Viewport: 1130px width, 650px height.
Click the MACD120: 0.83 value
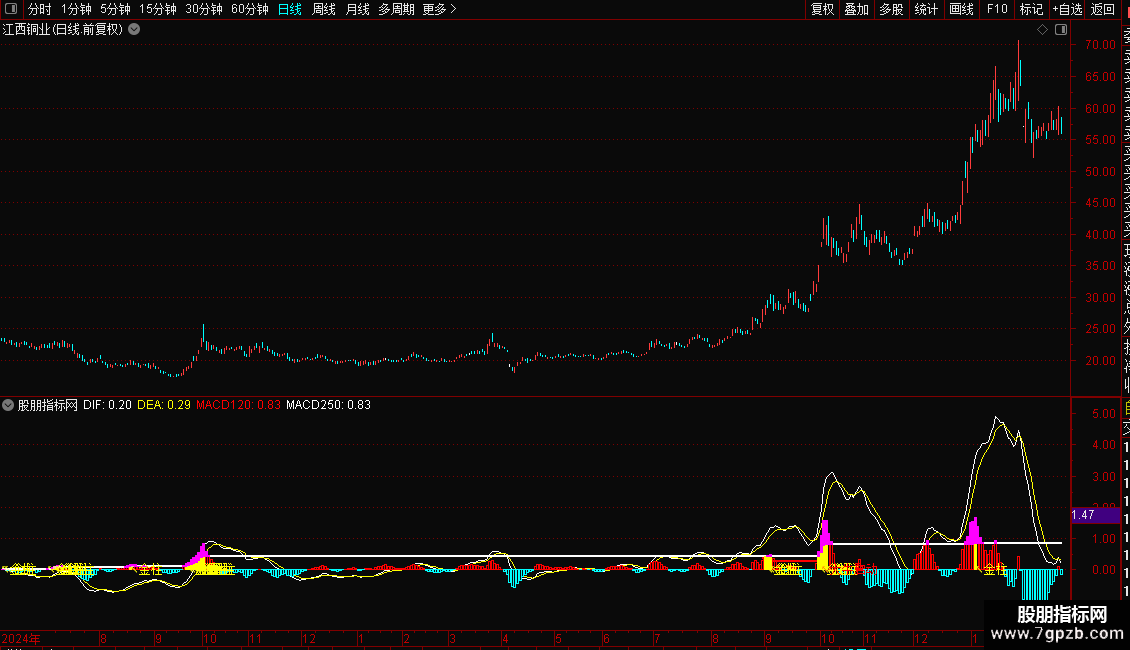pyautogui.click(x=239, y=405)
